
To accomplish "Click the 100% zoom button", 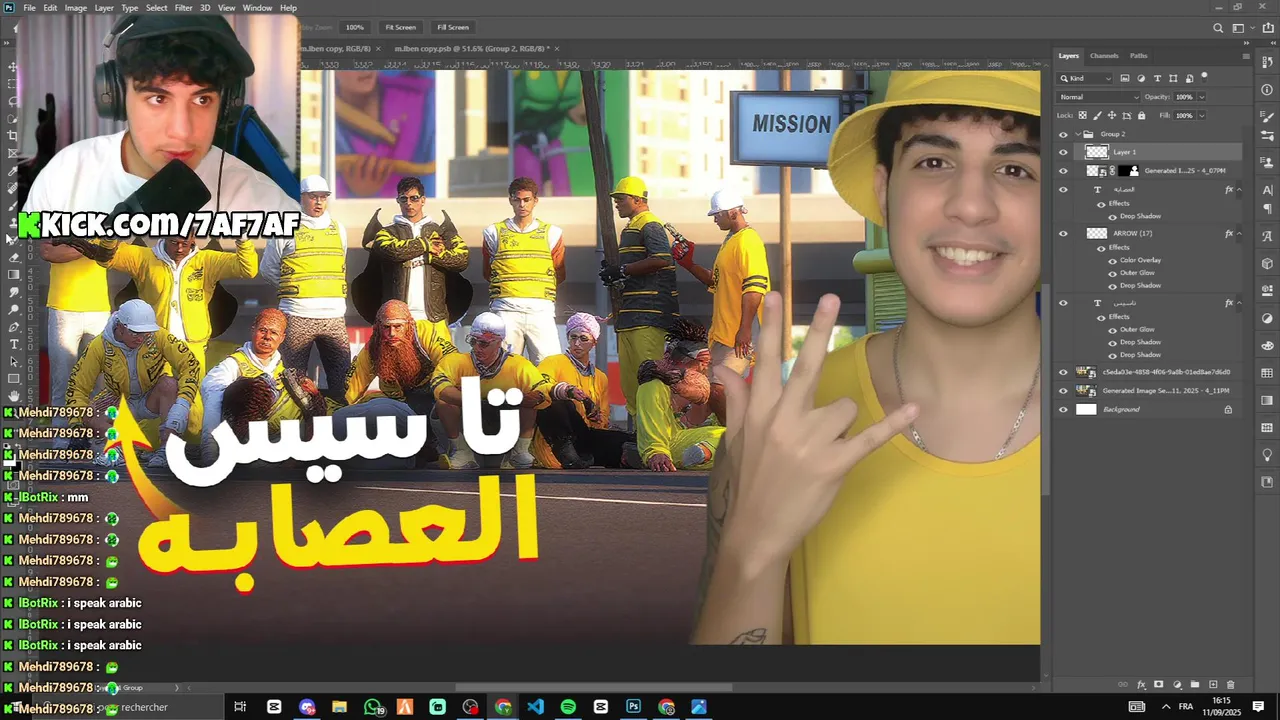I will click(354, 27).
